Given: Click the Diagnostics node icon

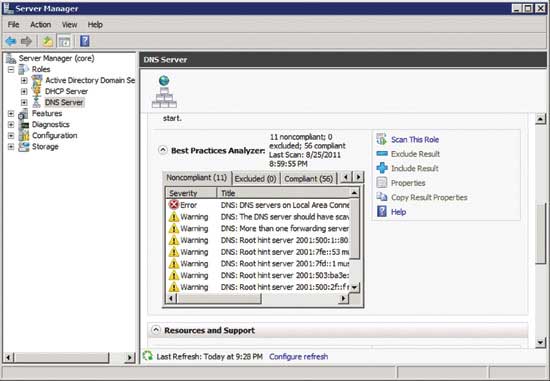Looking at the screenshot, I should coord(24,125).
